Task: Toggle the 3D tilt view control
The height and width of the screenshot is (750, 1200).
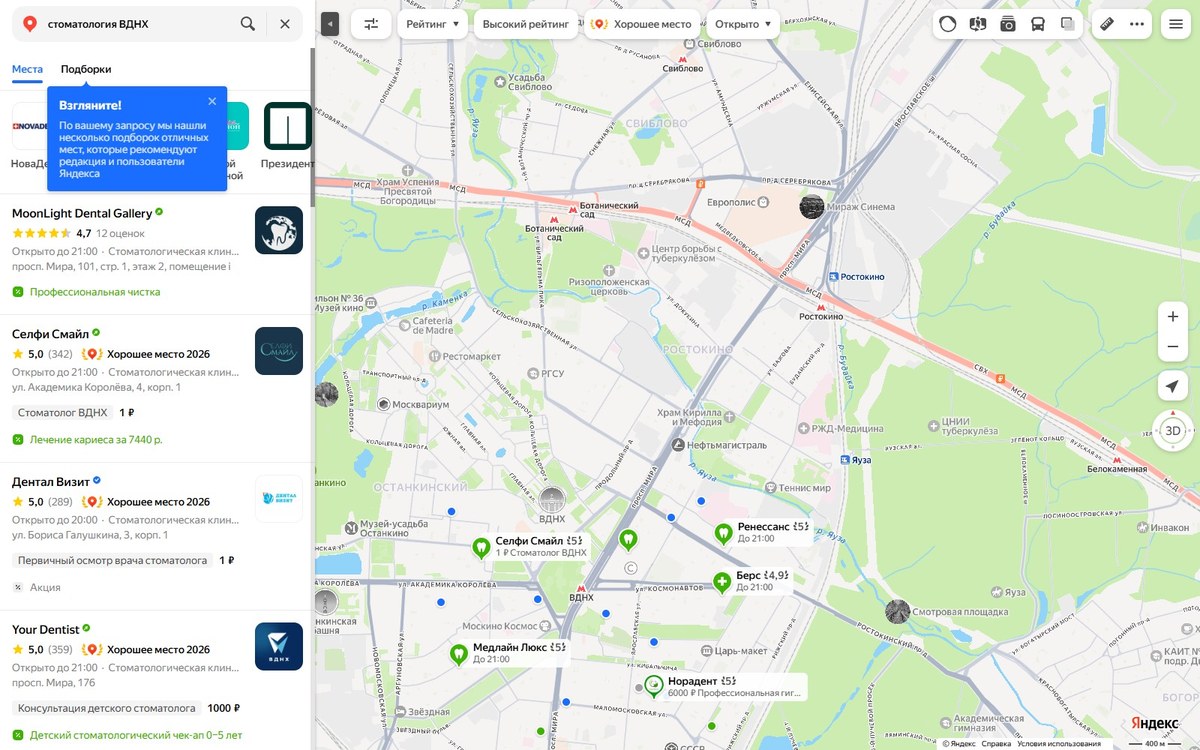Action: pos(1173,431)
